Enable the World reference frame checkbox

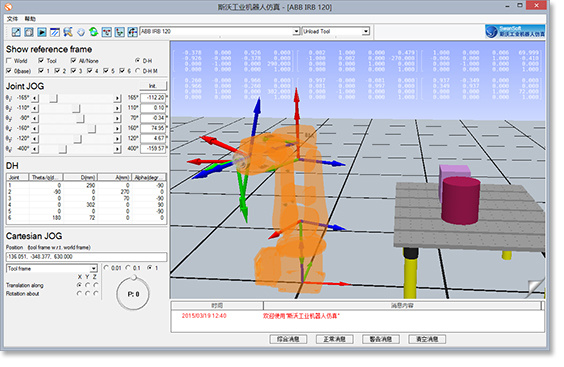tap(9, 60)
